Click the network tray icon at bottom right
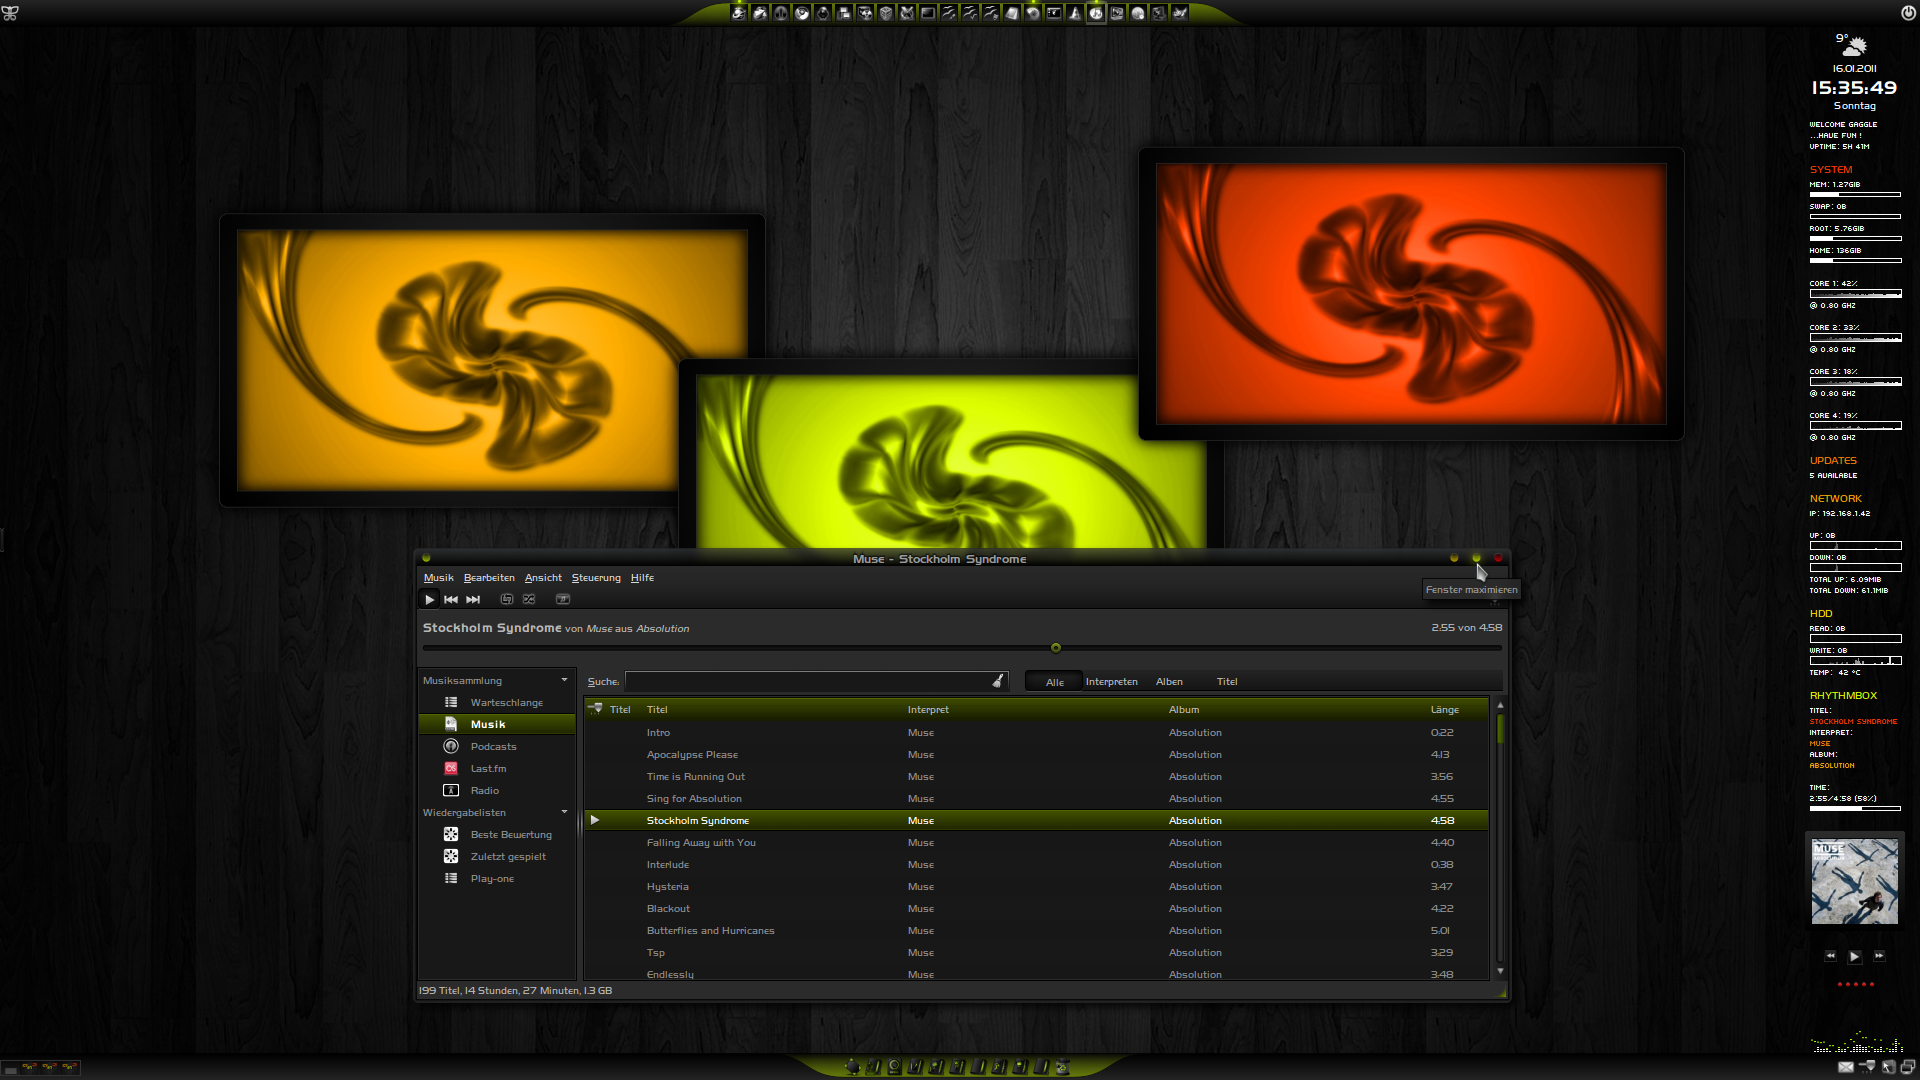 pos(1867,1067)
